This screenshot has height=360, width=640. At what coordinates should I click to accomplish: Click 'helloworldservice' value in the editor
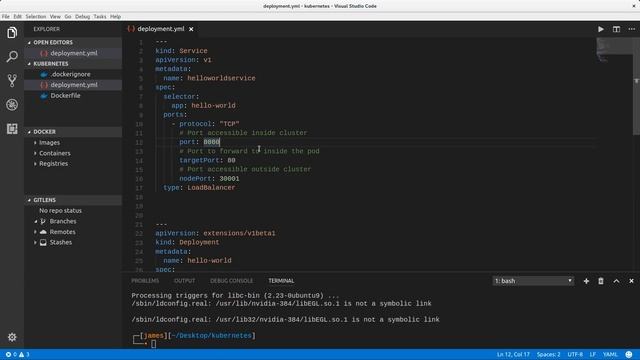click(221, 78)
